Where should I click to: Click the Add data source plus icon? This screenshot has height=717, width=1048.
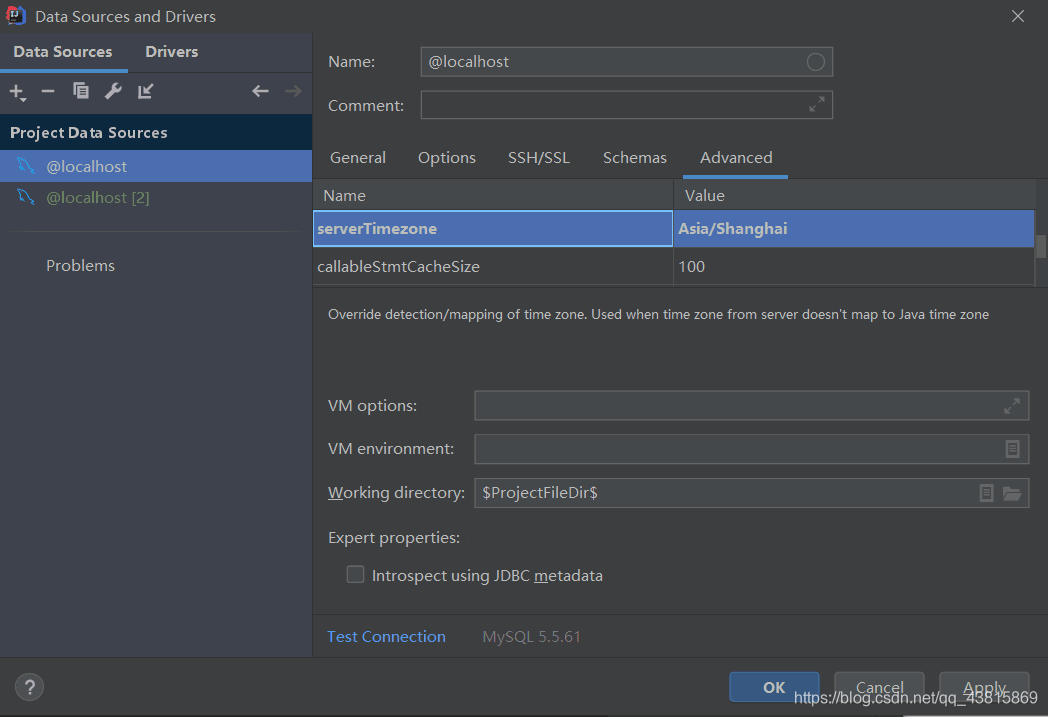pos(17,92)
